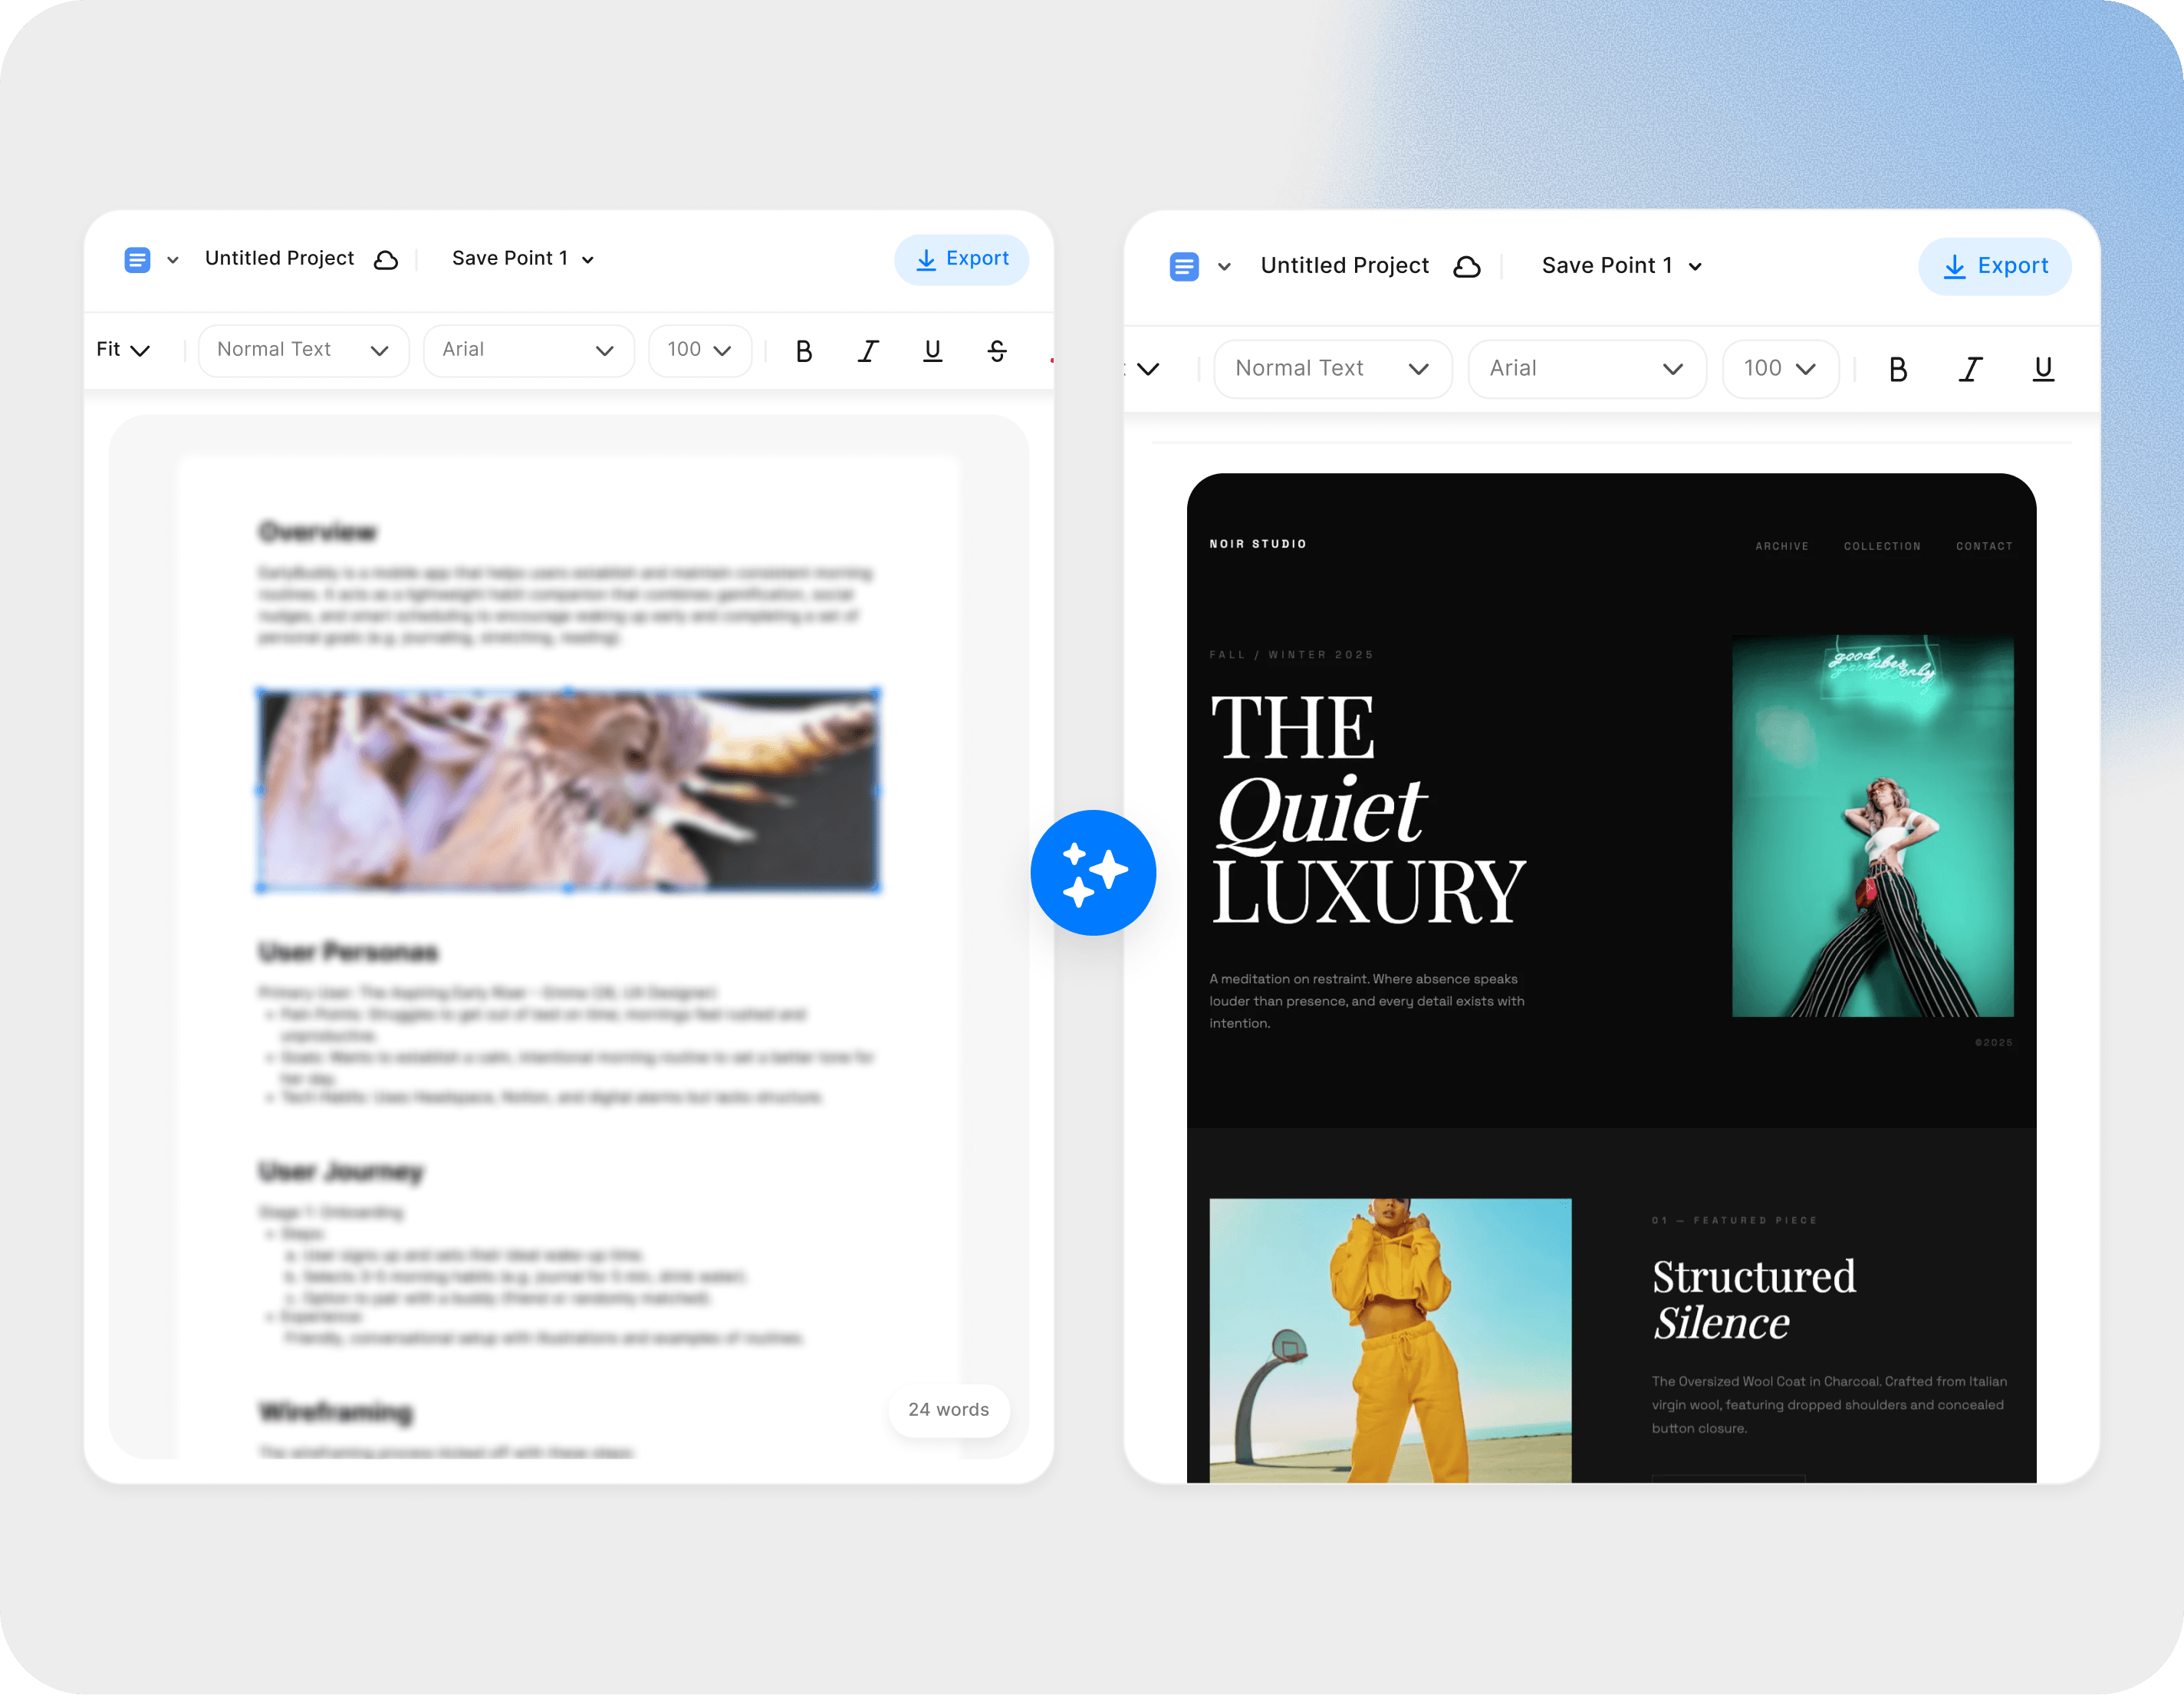The image size is (2184, 1695).
Task: Click the Bold icon in left editor
Action: coord(803,351)
